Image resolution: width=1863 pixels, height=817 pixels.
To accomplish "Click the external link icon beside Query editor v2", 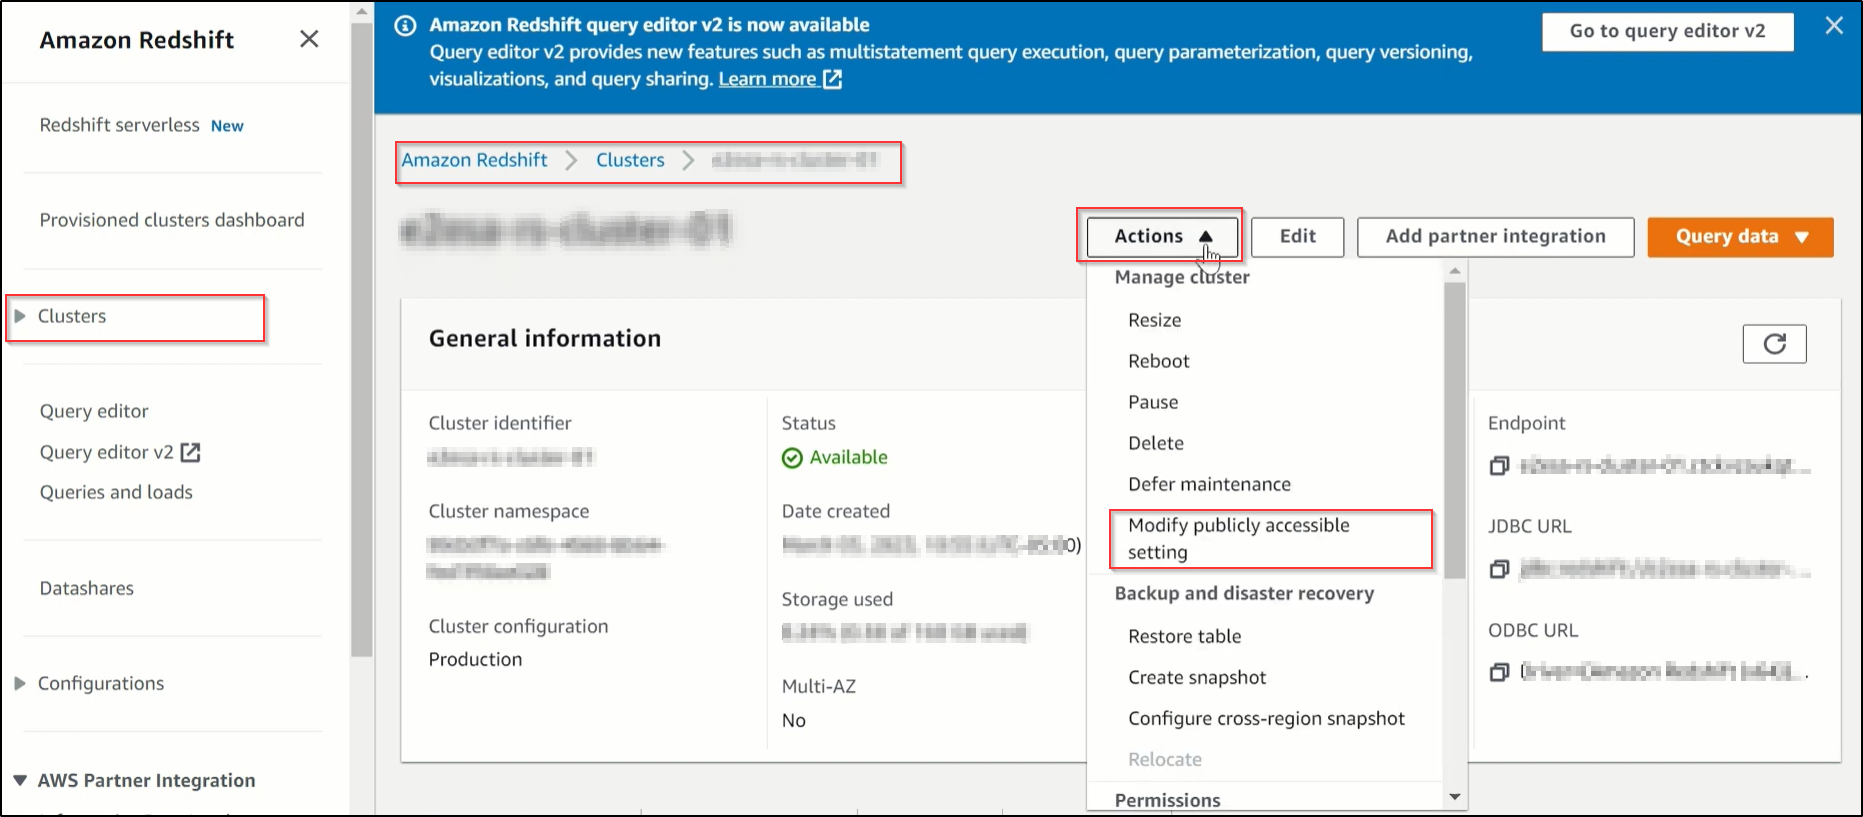I will (x=190, y=452).
